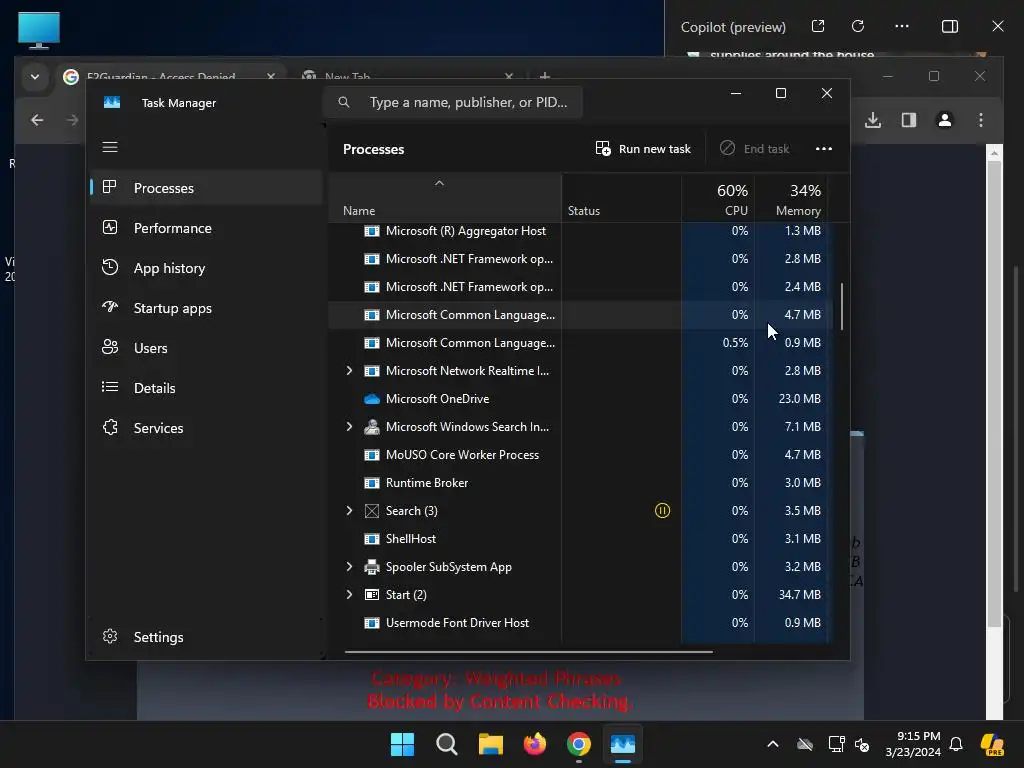Open a new Chrome tab with plus

545,76
